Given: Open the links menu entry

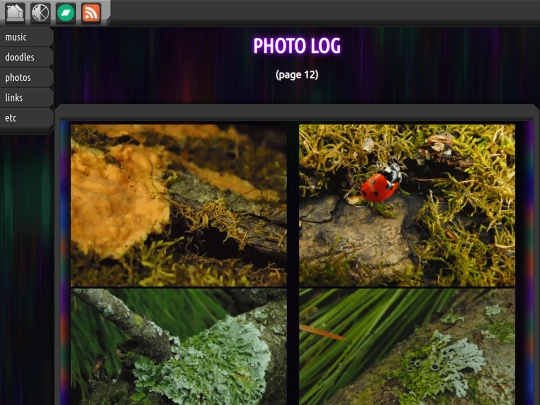Looking at the screenshot, I should [27, 98].
